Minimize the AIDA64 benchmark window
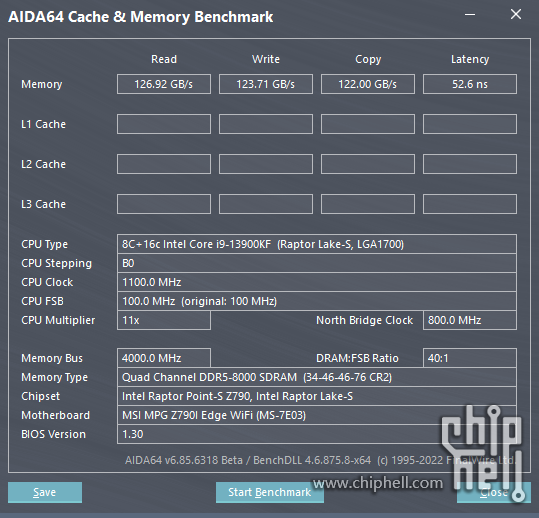 (470, 14)
